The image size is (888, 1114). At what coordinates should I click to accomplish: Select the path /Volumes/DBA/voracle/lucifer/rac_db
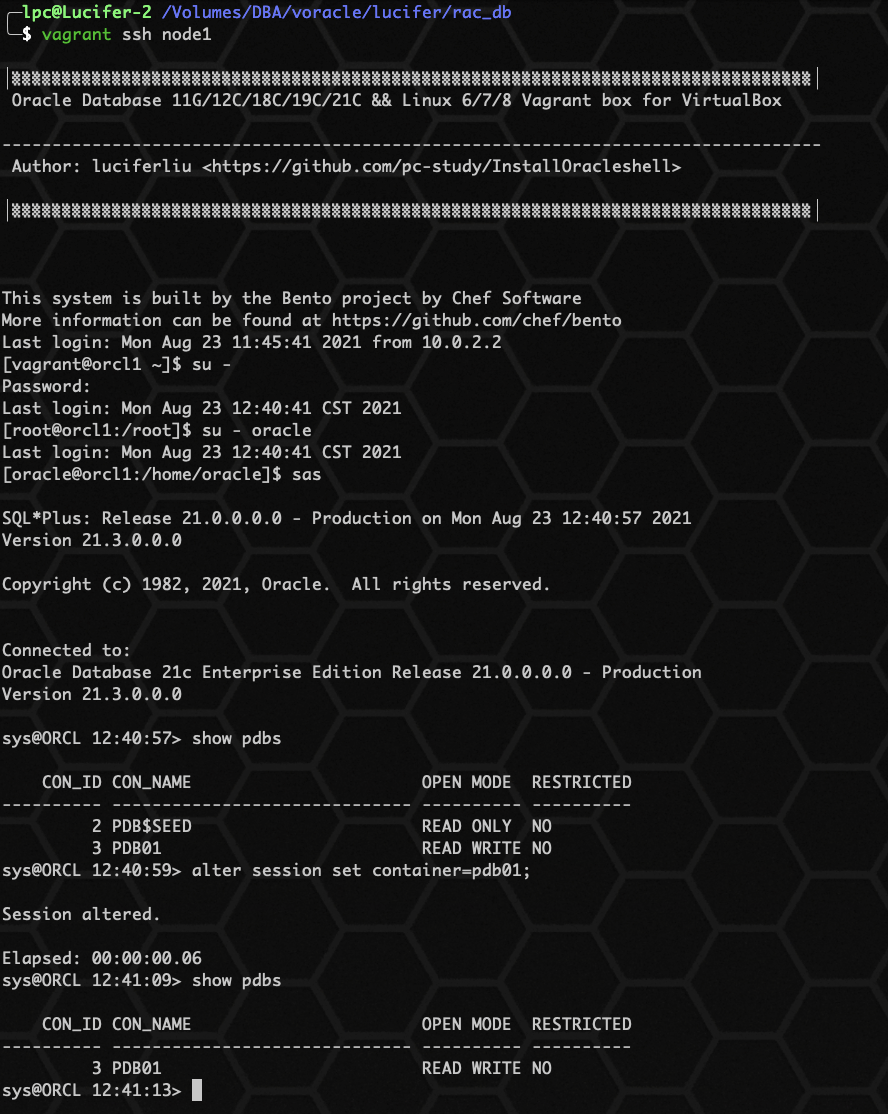pos(337,12)
